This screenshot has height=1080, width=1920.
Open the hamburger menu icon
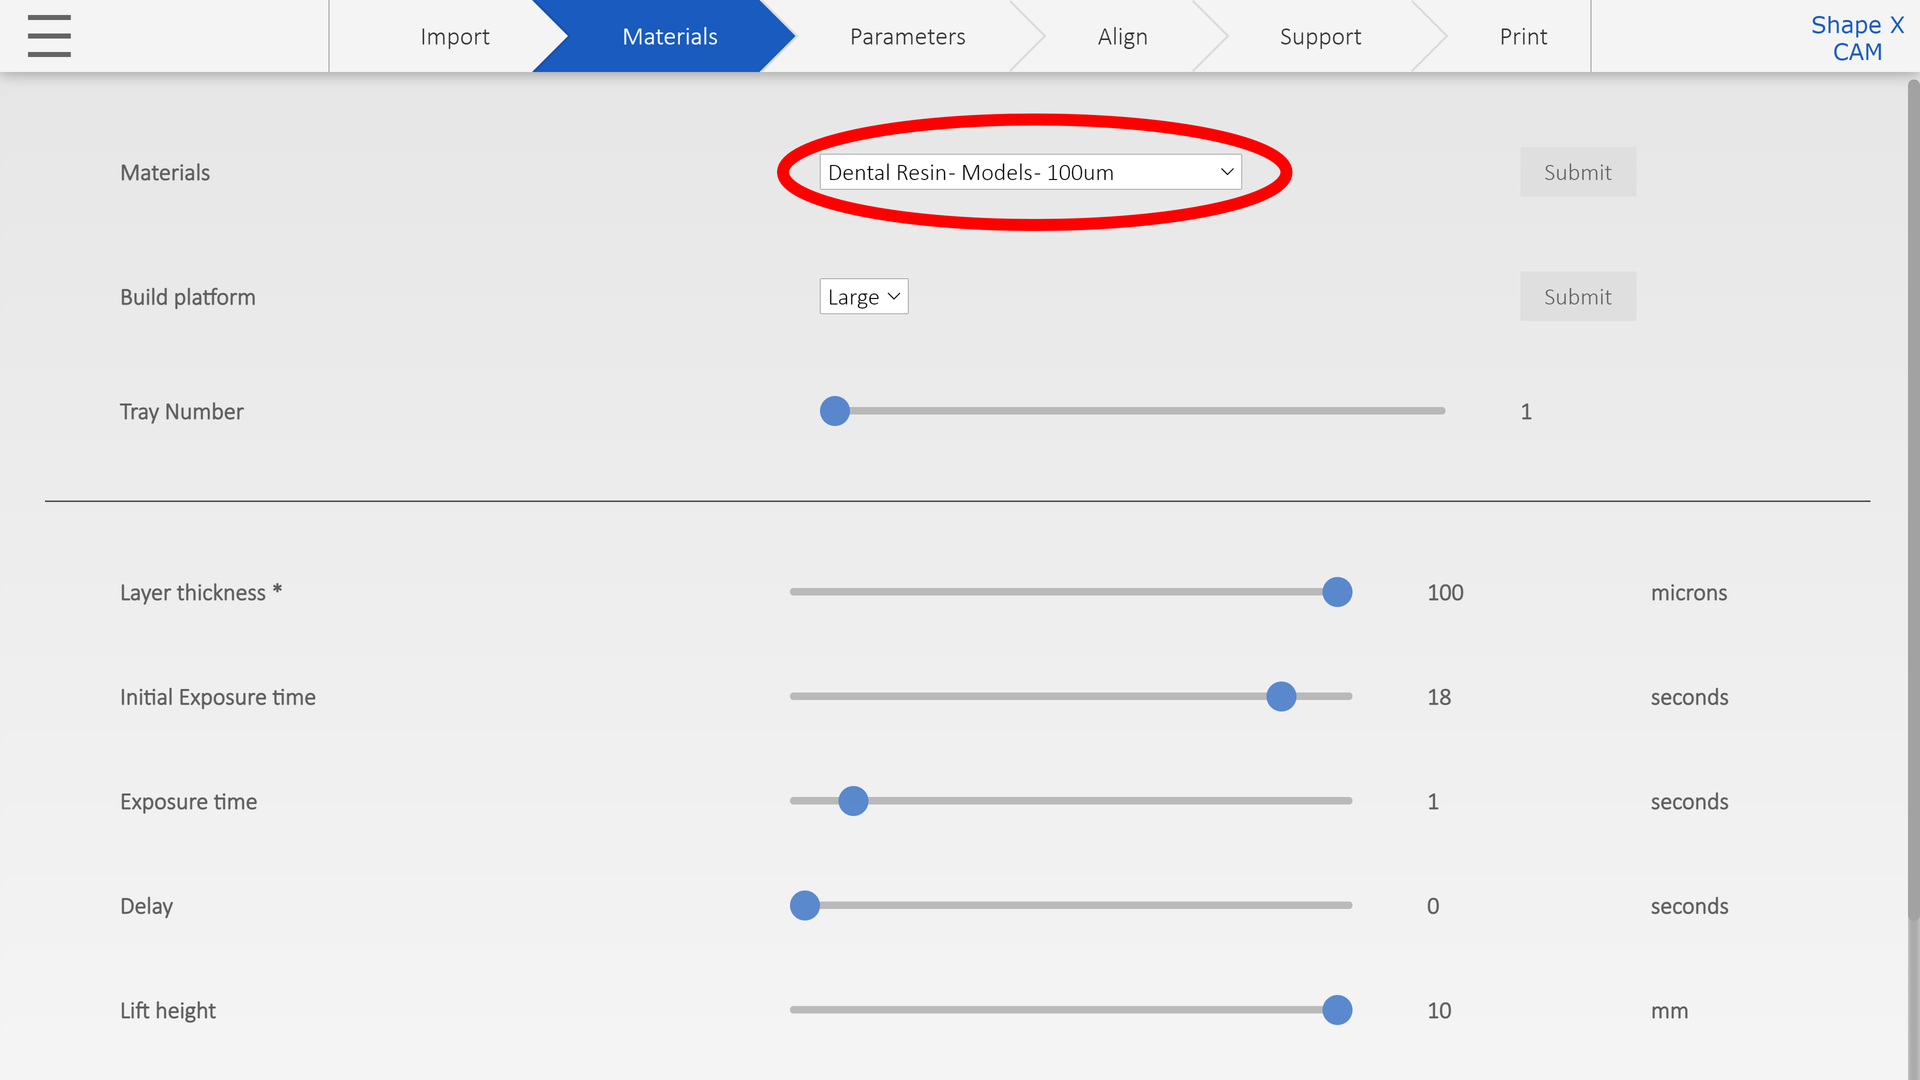49,36
